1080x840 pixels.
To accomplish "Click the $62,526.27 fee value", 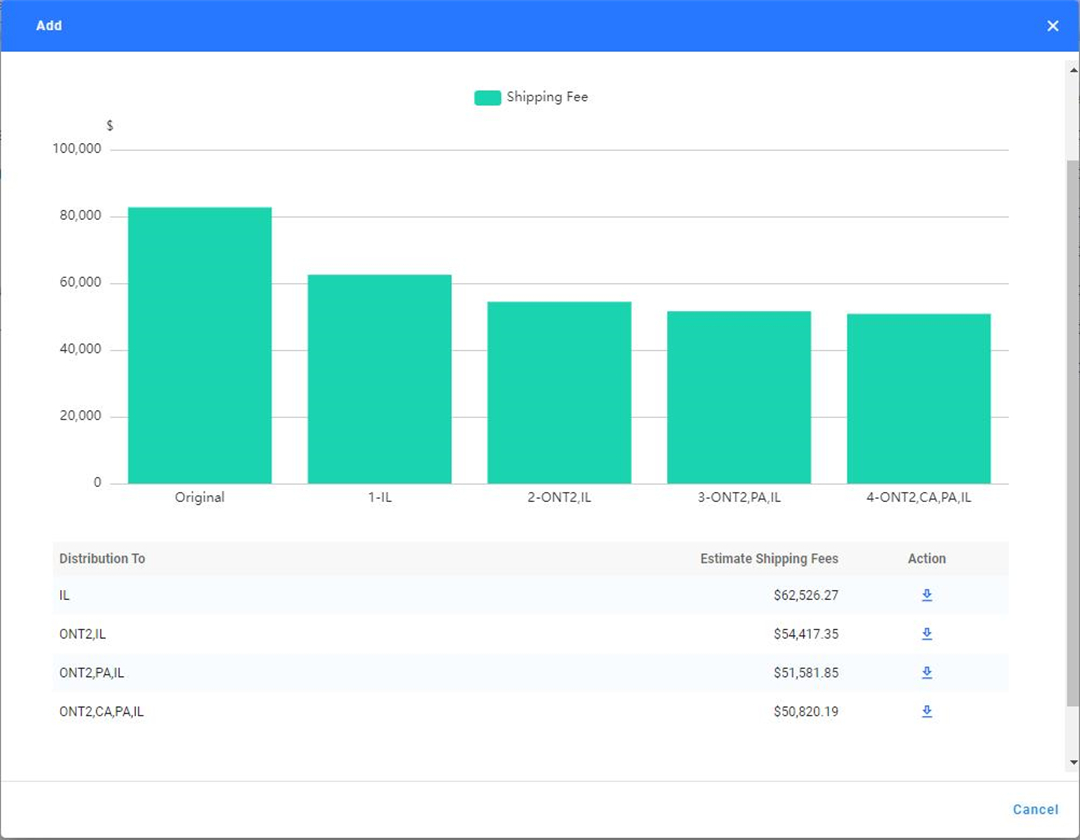I will click(x=806, y=596).
